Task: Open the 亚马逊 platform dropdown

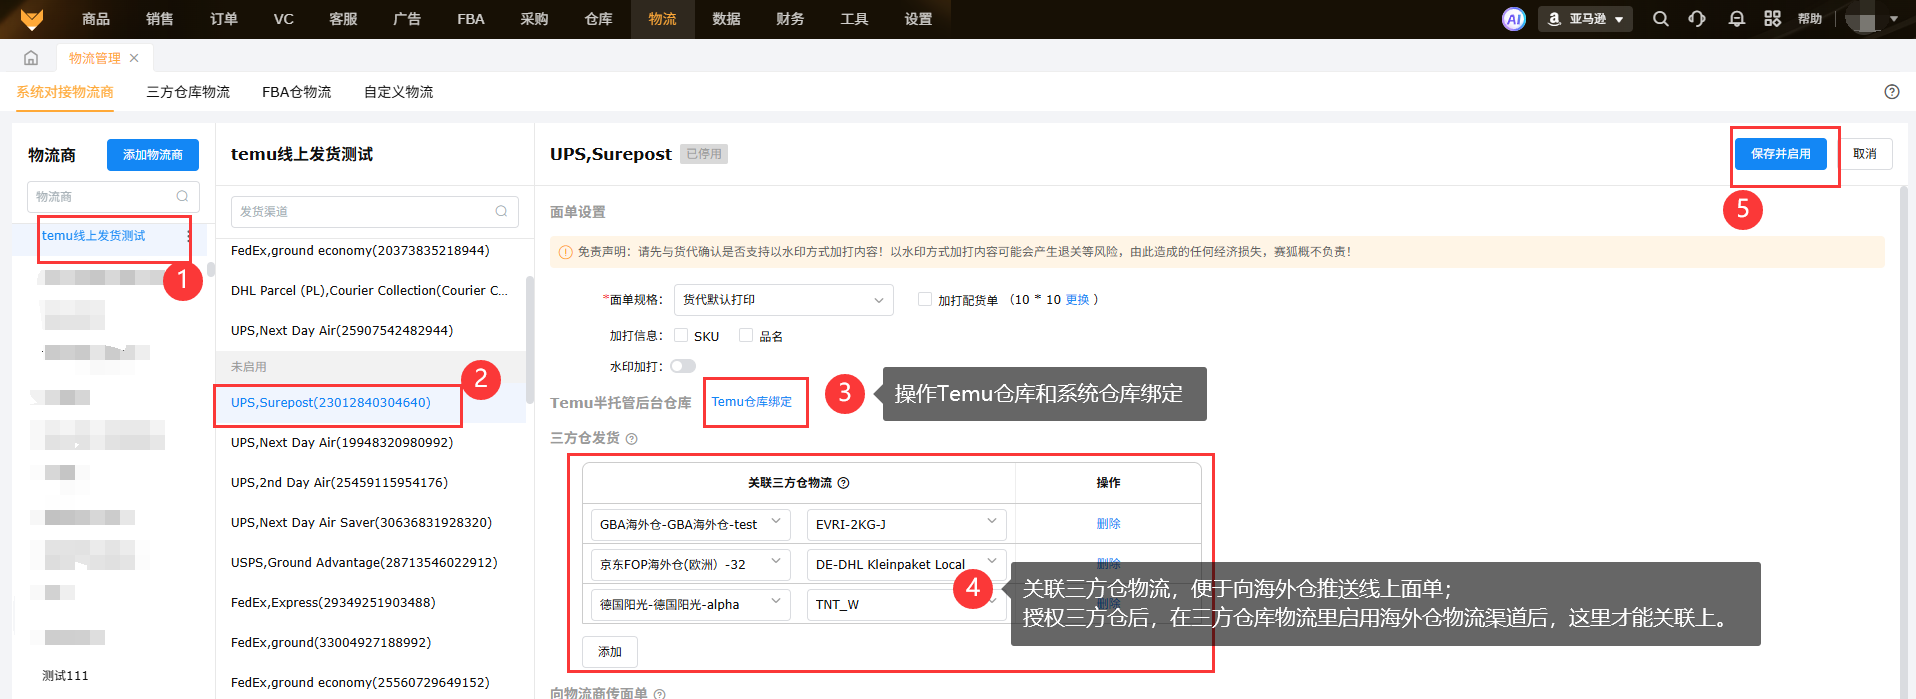Action: pos(1585,19)
